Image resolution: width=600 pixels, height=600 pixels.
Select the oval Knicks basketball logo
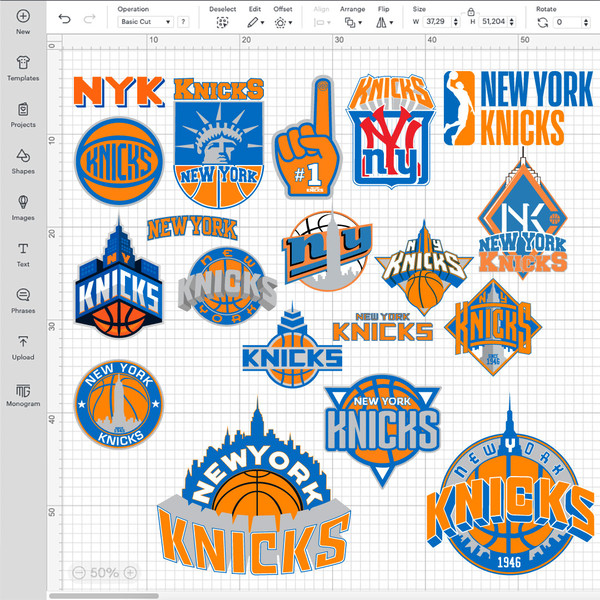[x=119, y=161]
